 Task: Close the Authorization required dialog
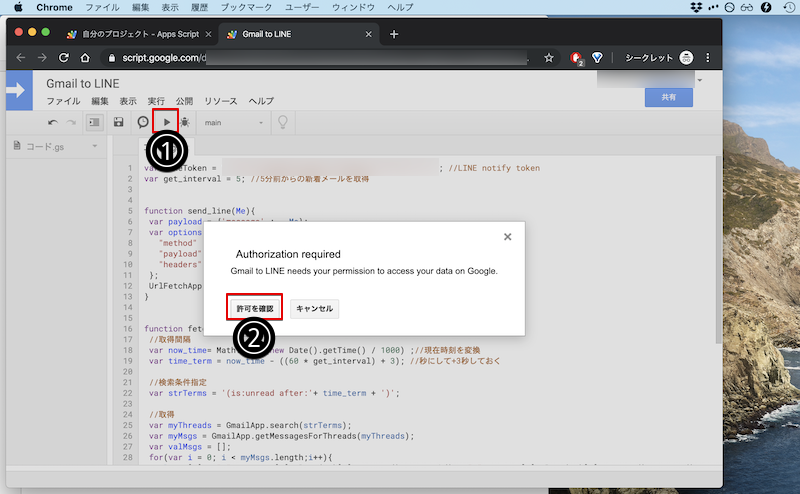point(507,237)
